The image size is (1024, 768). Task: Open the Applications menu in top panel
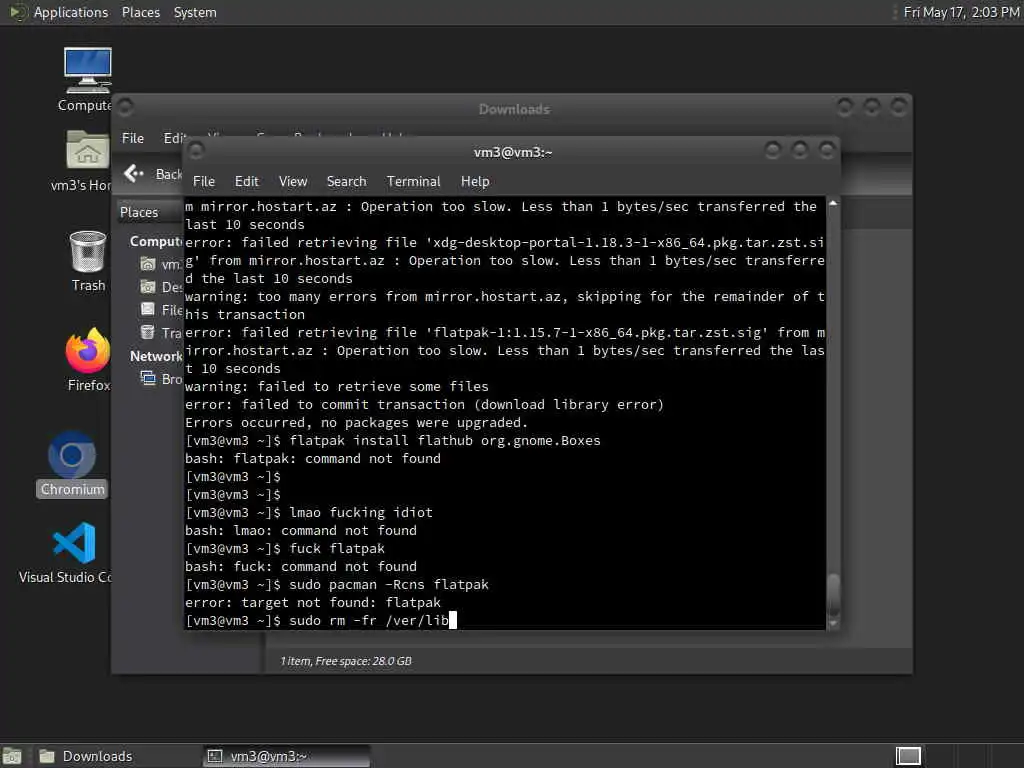[71, 12]
